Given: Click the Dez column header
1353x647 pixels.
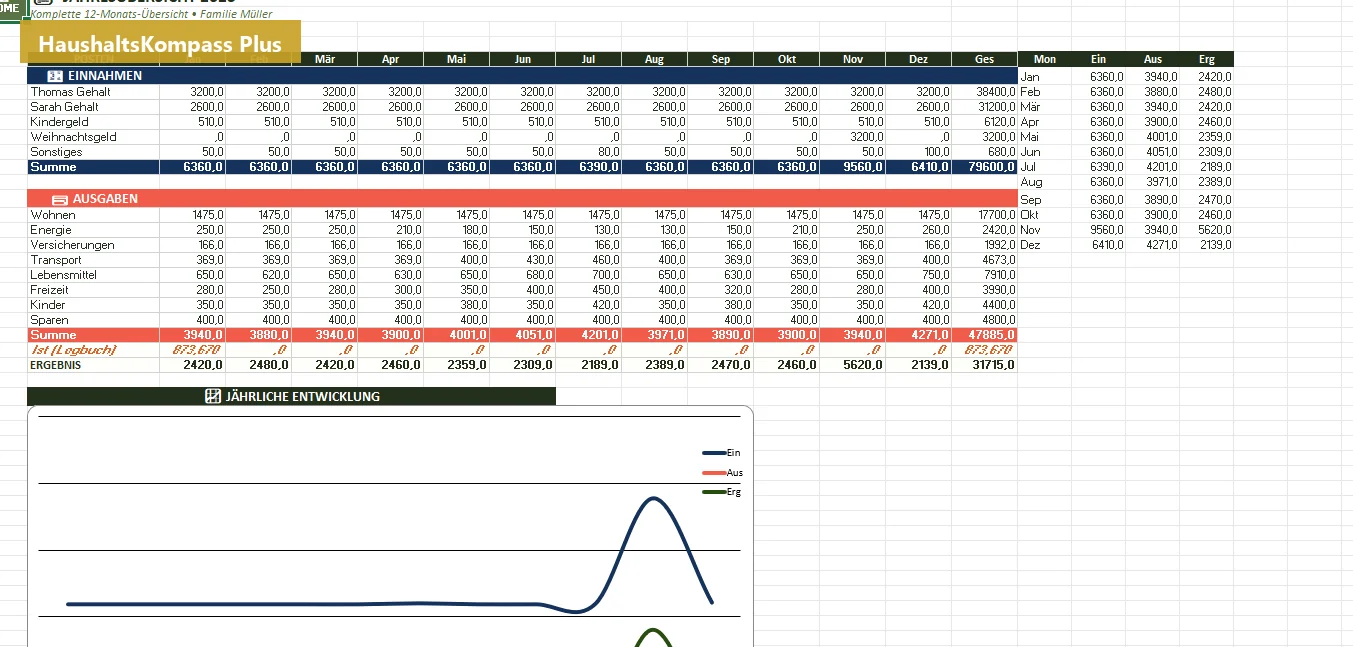Looking at the screenshot, I should coord(918,59).
